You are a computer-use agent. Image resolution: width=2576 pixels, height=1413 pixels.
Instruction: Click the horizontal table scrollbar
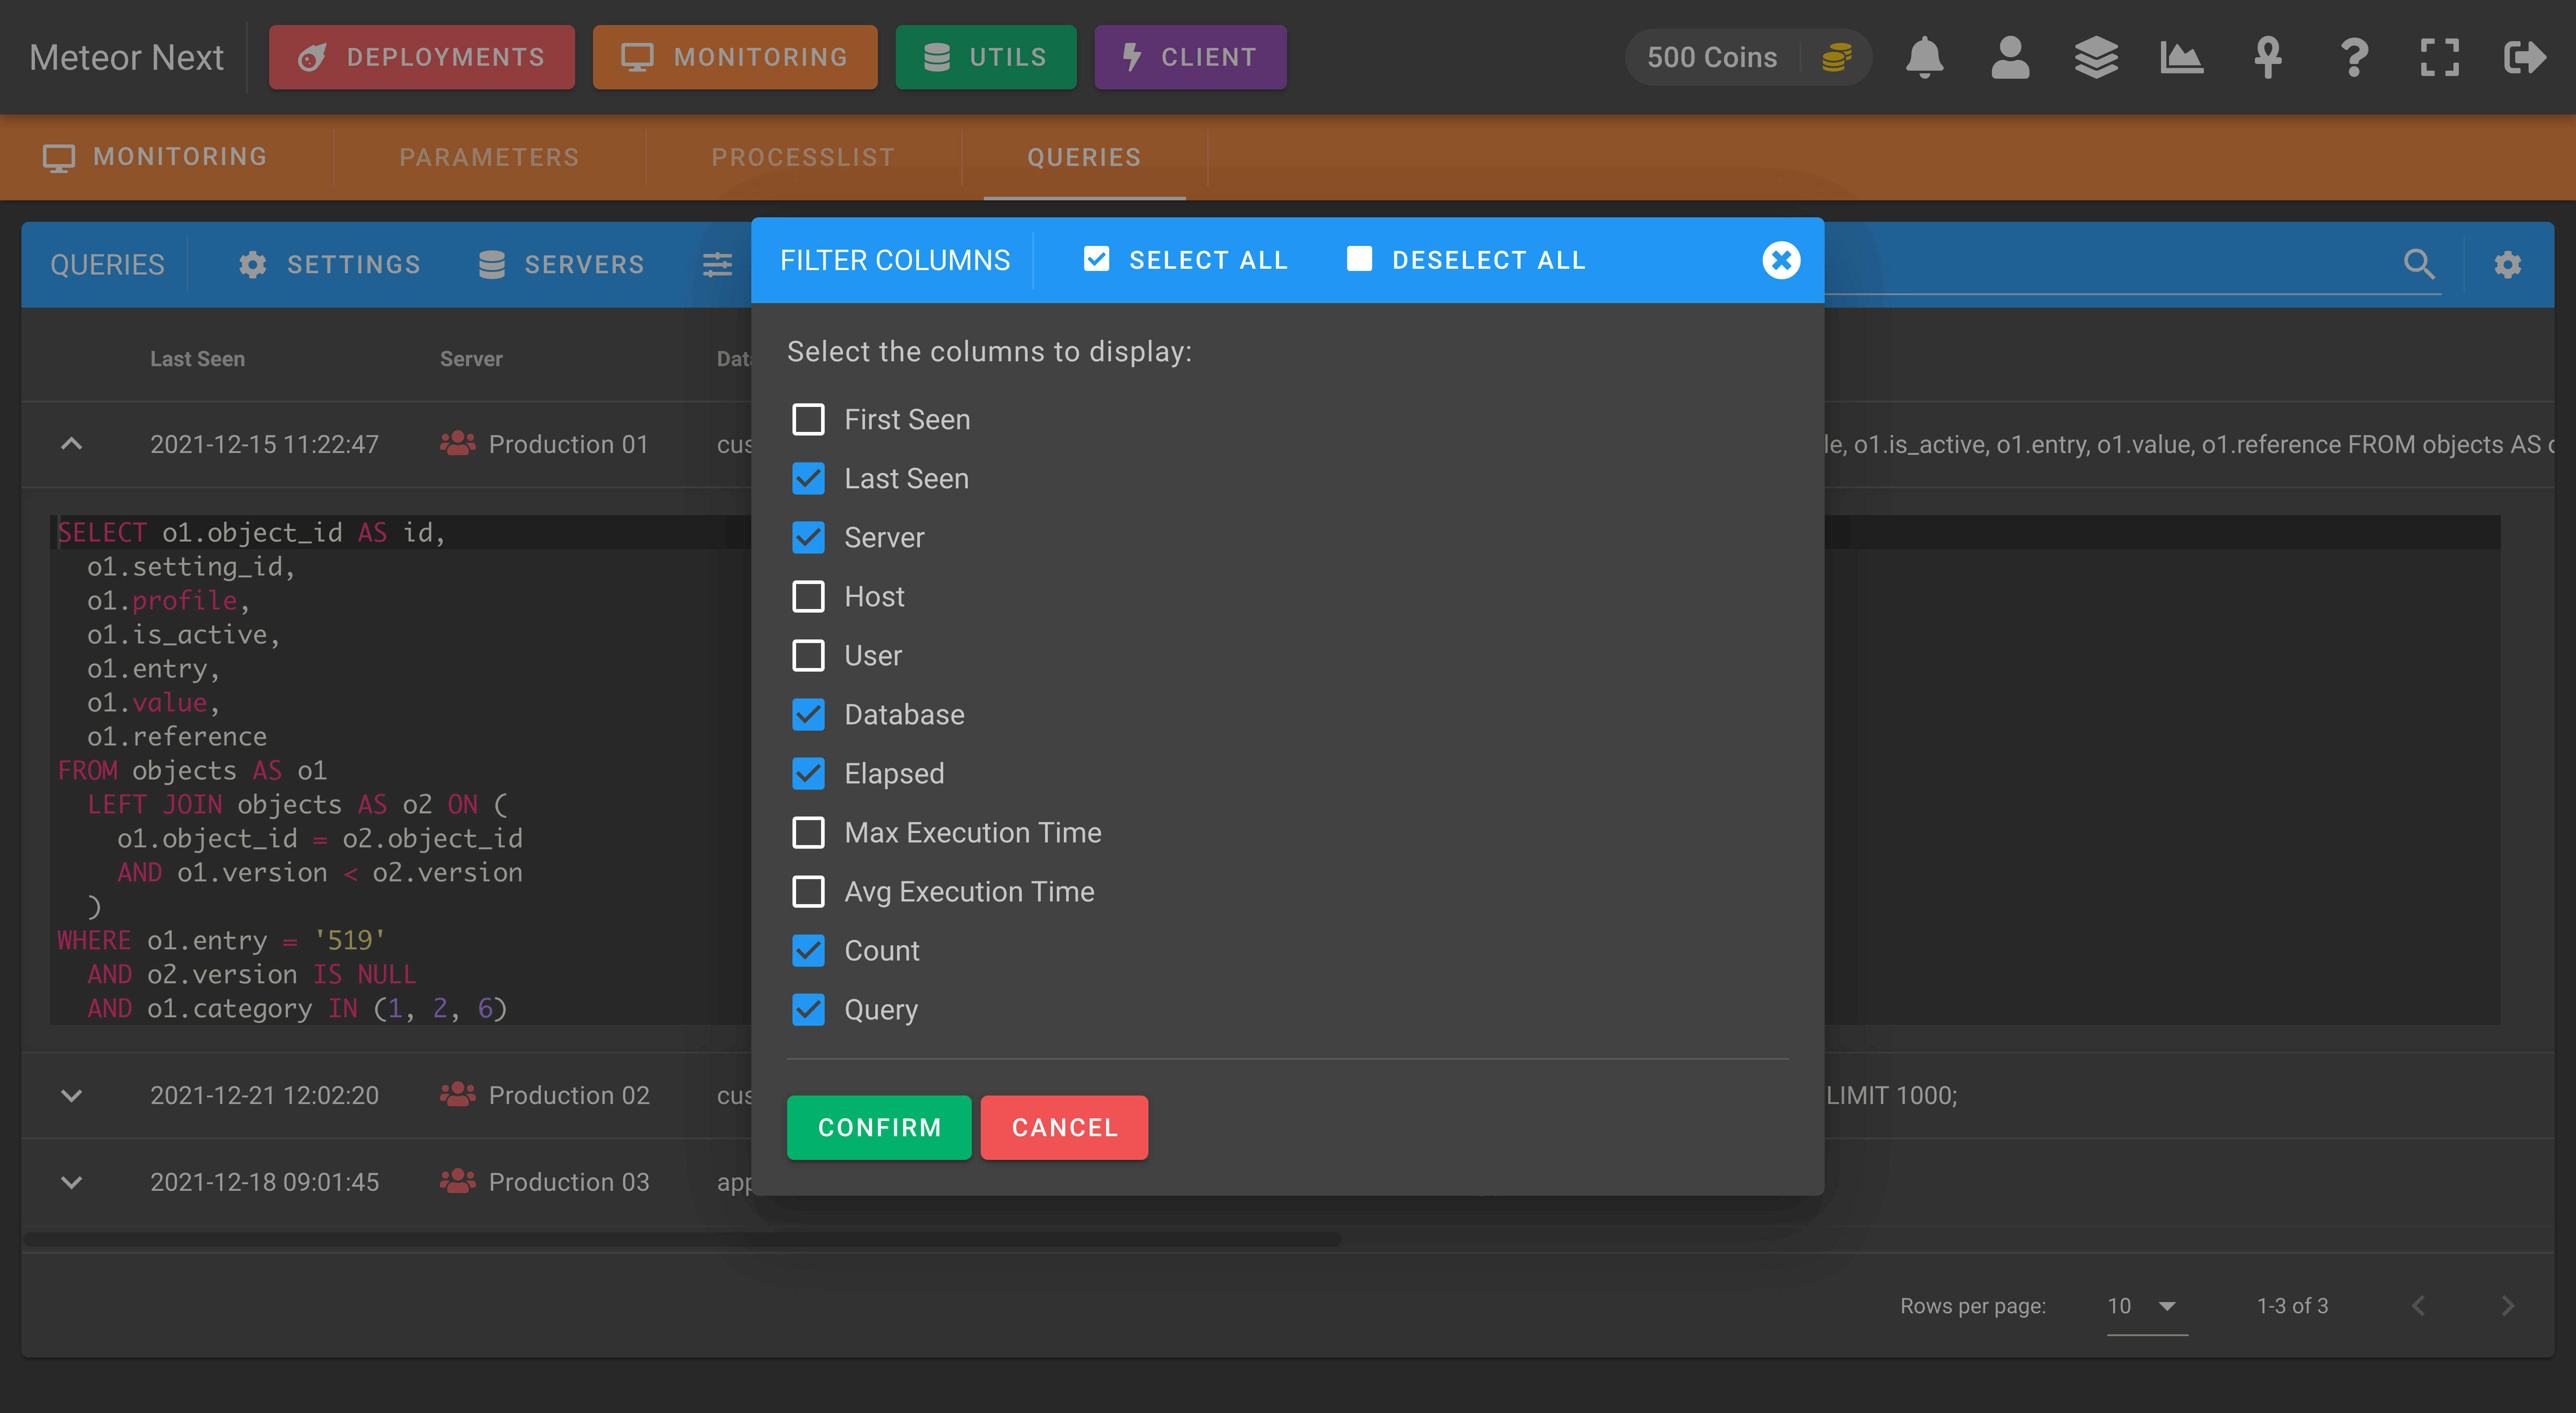click(x=682, y=1240)
